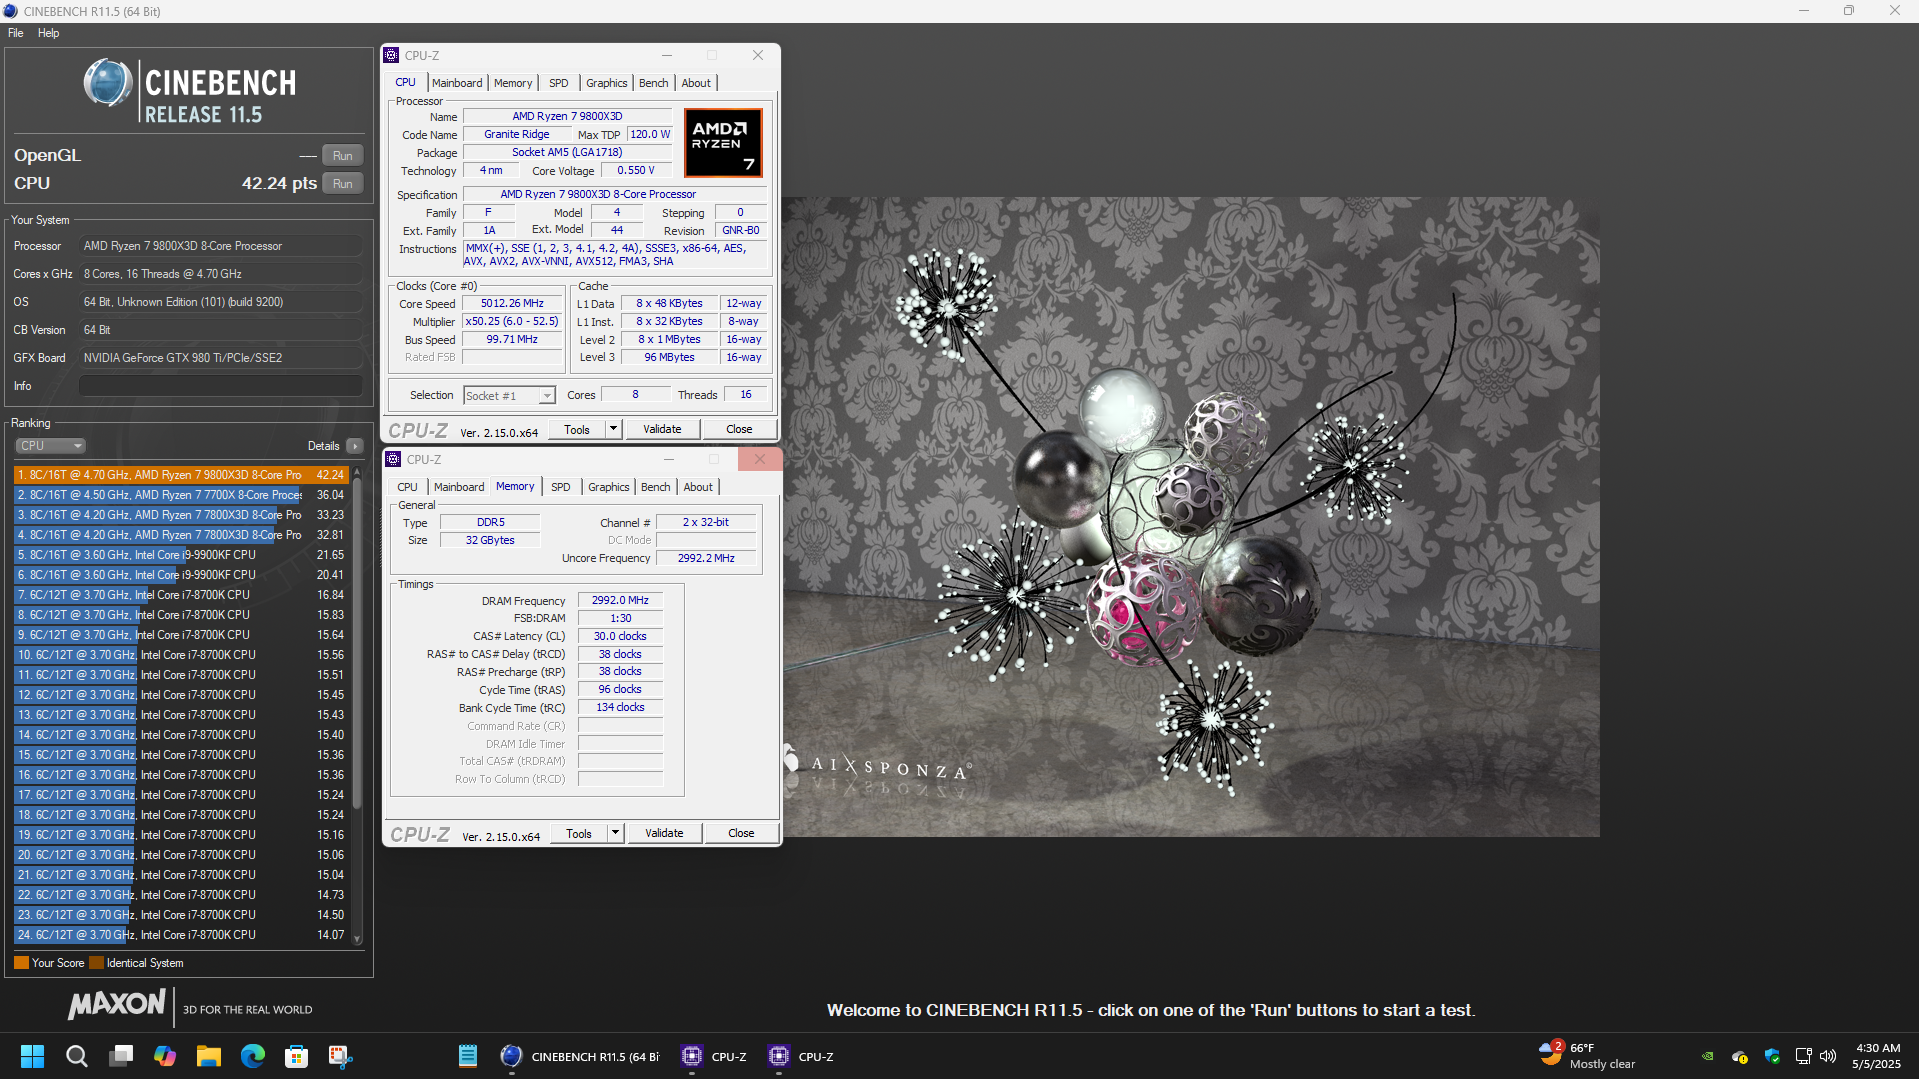Open Bench tab in Memory CPU-Z window

point(656,487)
